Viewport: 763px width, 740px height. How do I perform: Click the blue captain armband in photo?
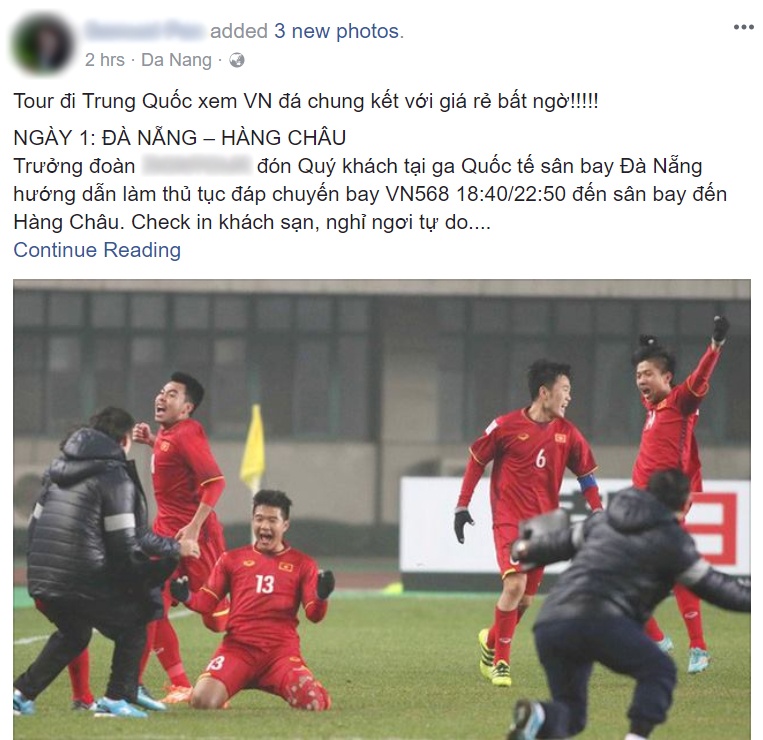coord(587,484)
